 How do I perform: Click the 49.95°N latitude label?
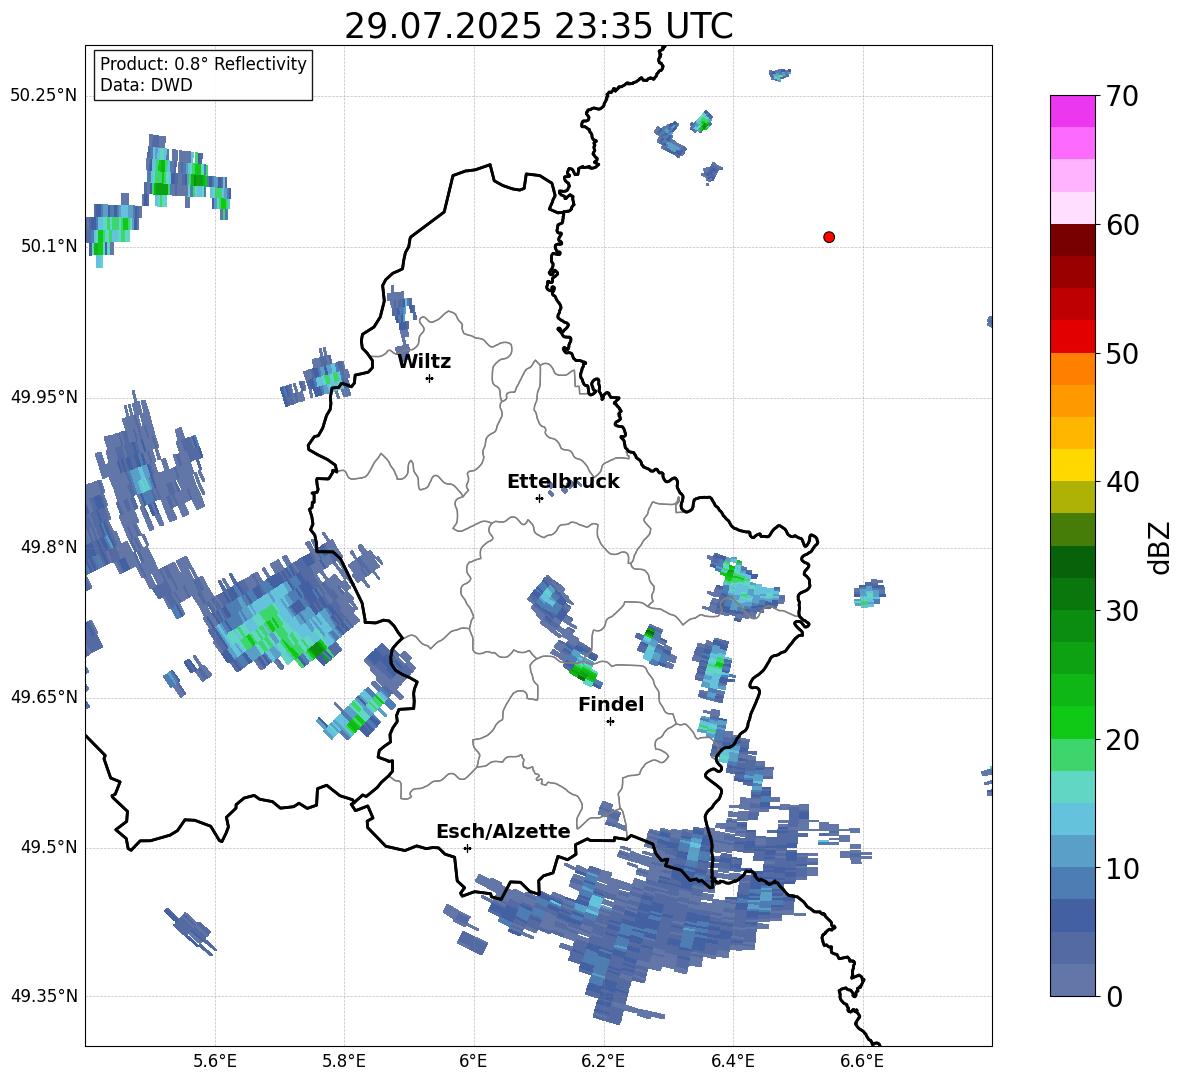click(44, 397)
